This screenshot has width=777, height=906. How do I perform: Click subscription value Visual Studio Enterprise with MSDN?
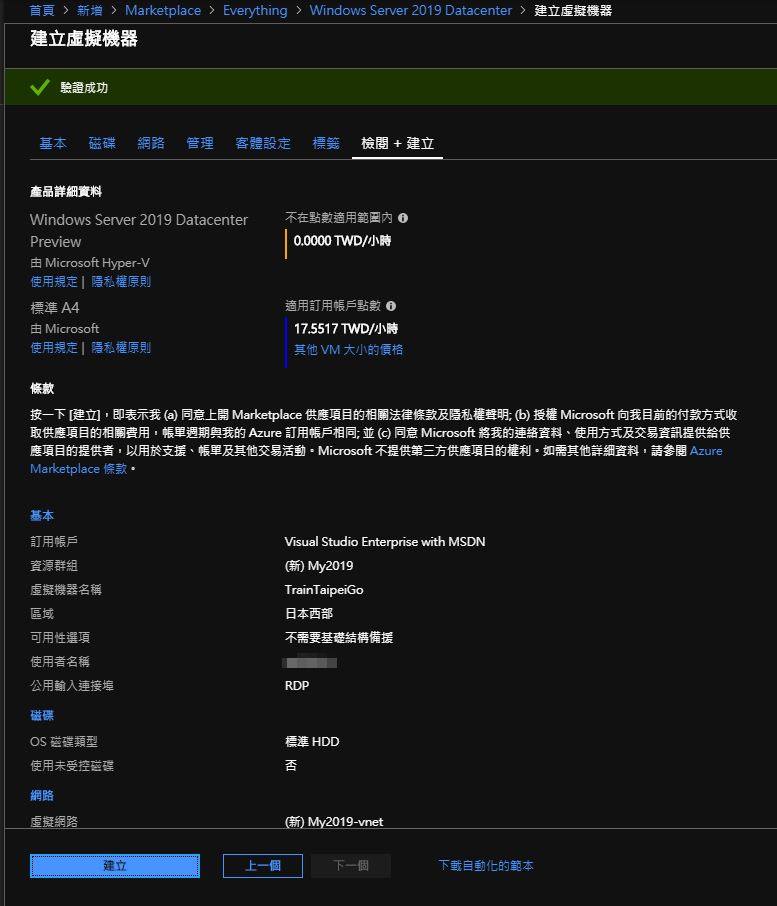point(385,541)
